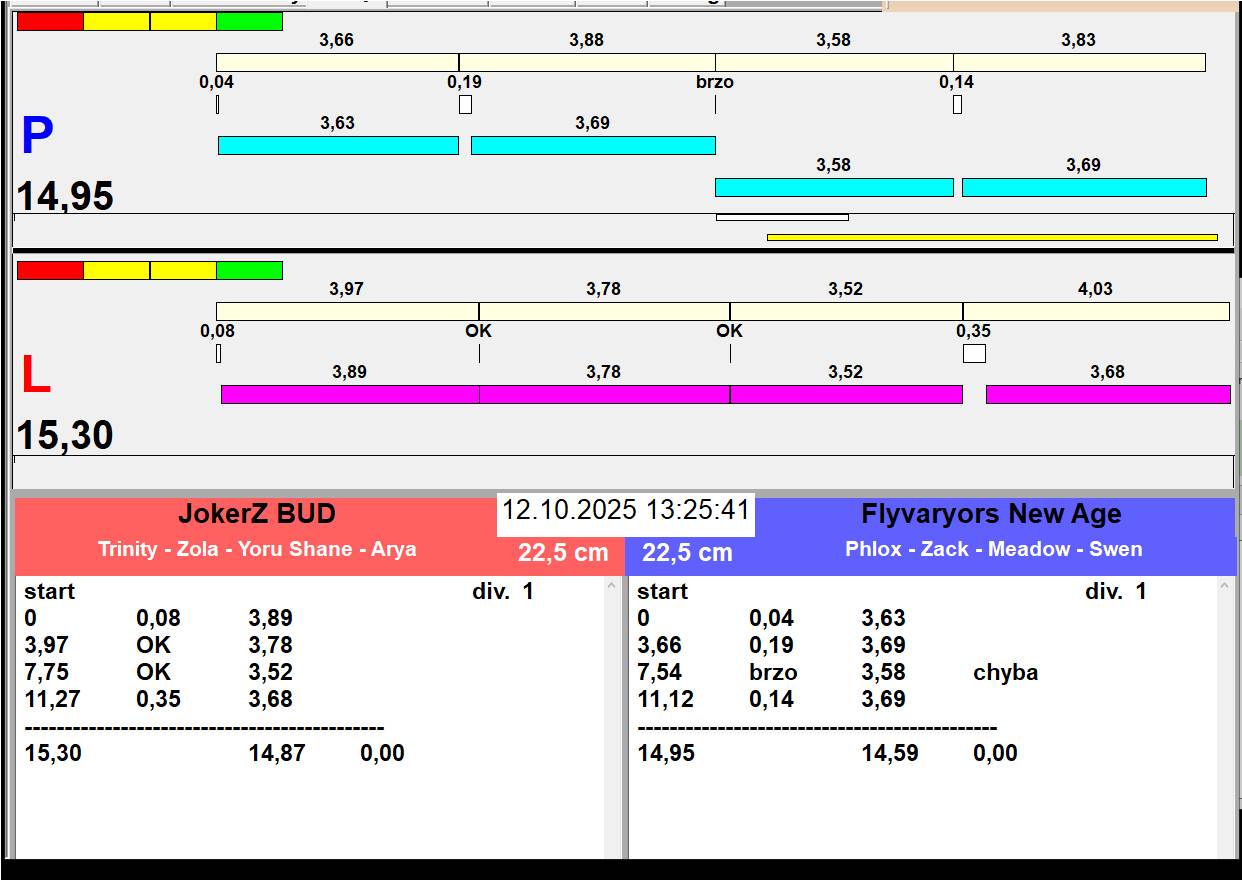Screen dimensions: 1242x880
Task: Click the 22,5 cm value on blue header
Action: click(687, 553)
